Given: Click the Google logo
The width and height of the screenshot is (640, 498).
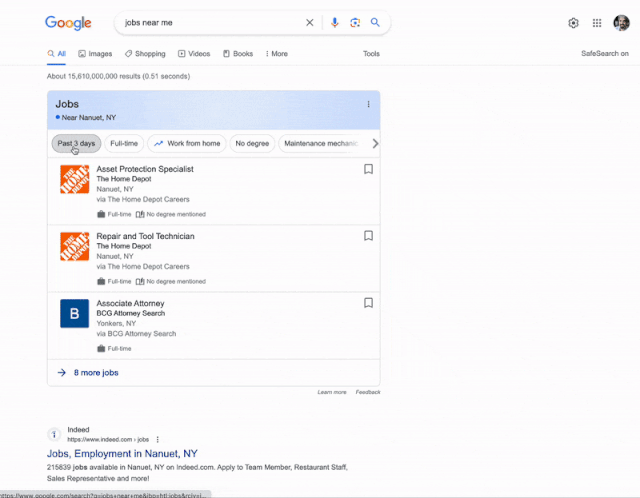Looking at the screenshot, I should click(x=68, y=23).
